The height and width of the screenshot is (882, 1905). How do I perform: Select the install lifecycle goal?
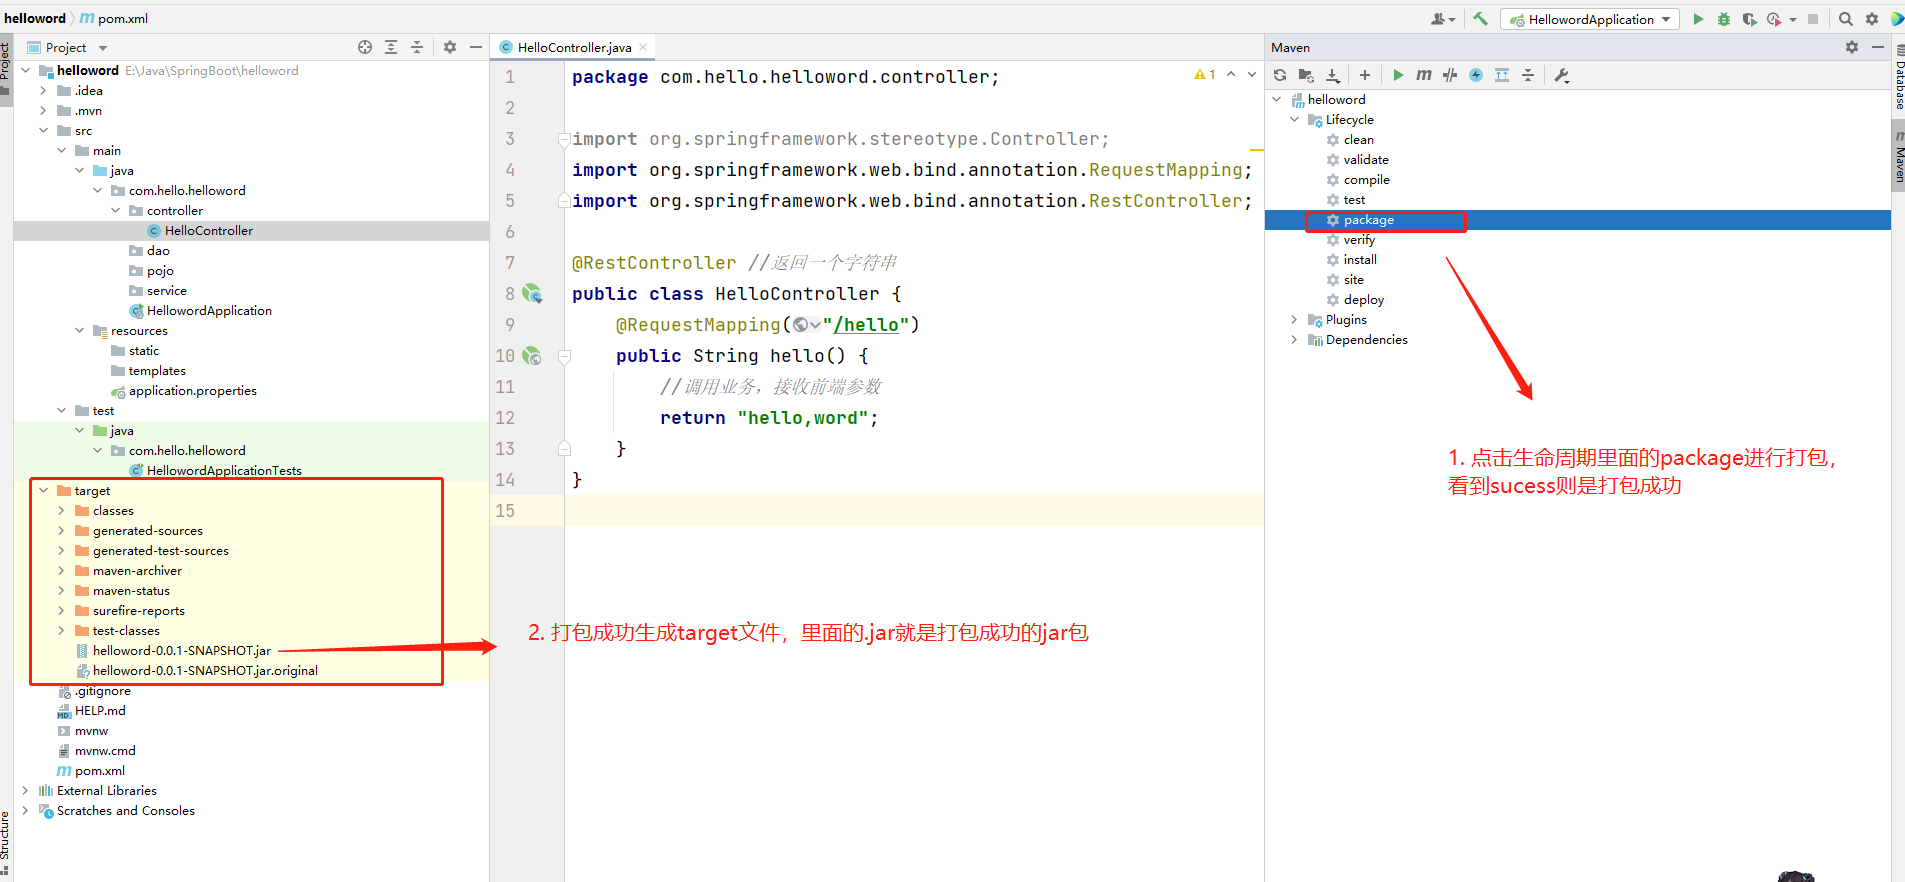[1360, 260]
